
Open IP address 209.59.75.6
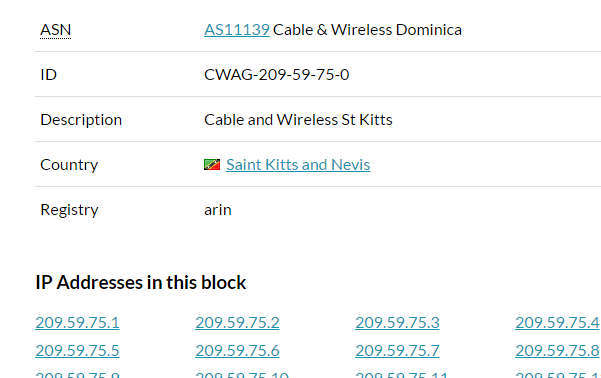click(237, 351)
